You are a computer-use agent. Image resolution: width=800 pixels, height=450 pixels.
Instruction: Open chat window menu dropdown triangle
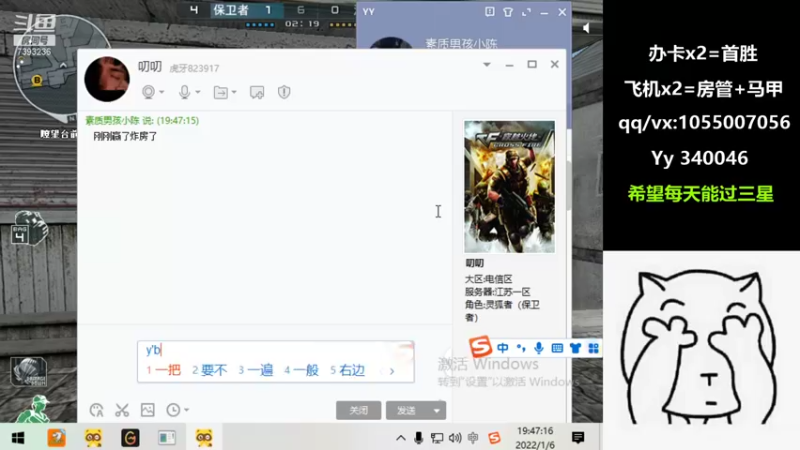[x=487, y=65]
